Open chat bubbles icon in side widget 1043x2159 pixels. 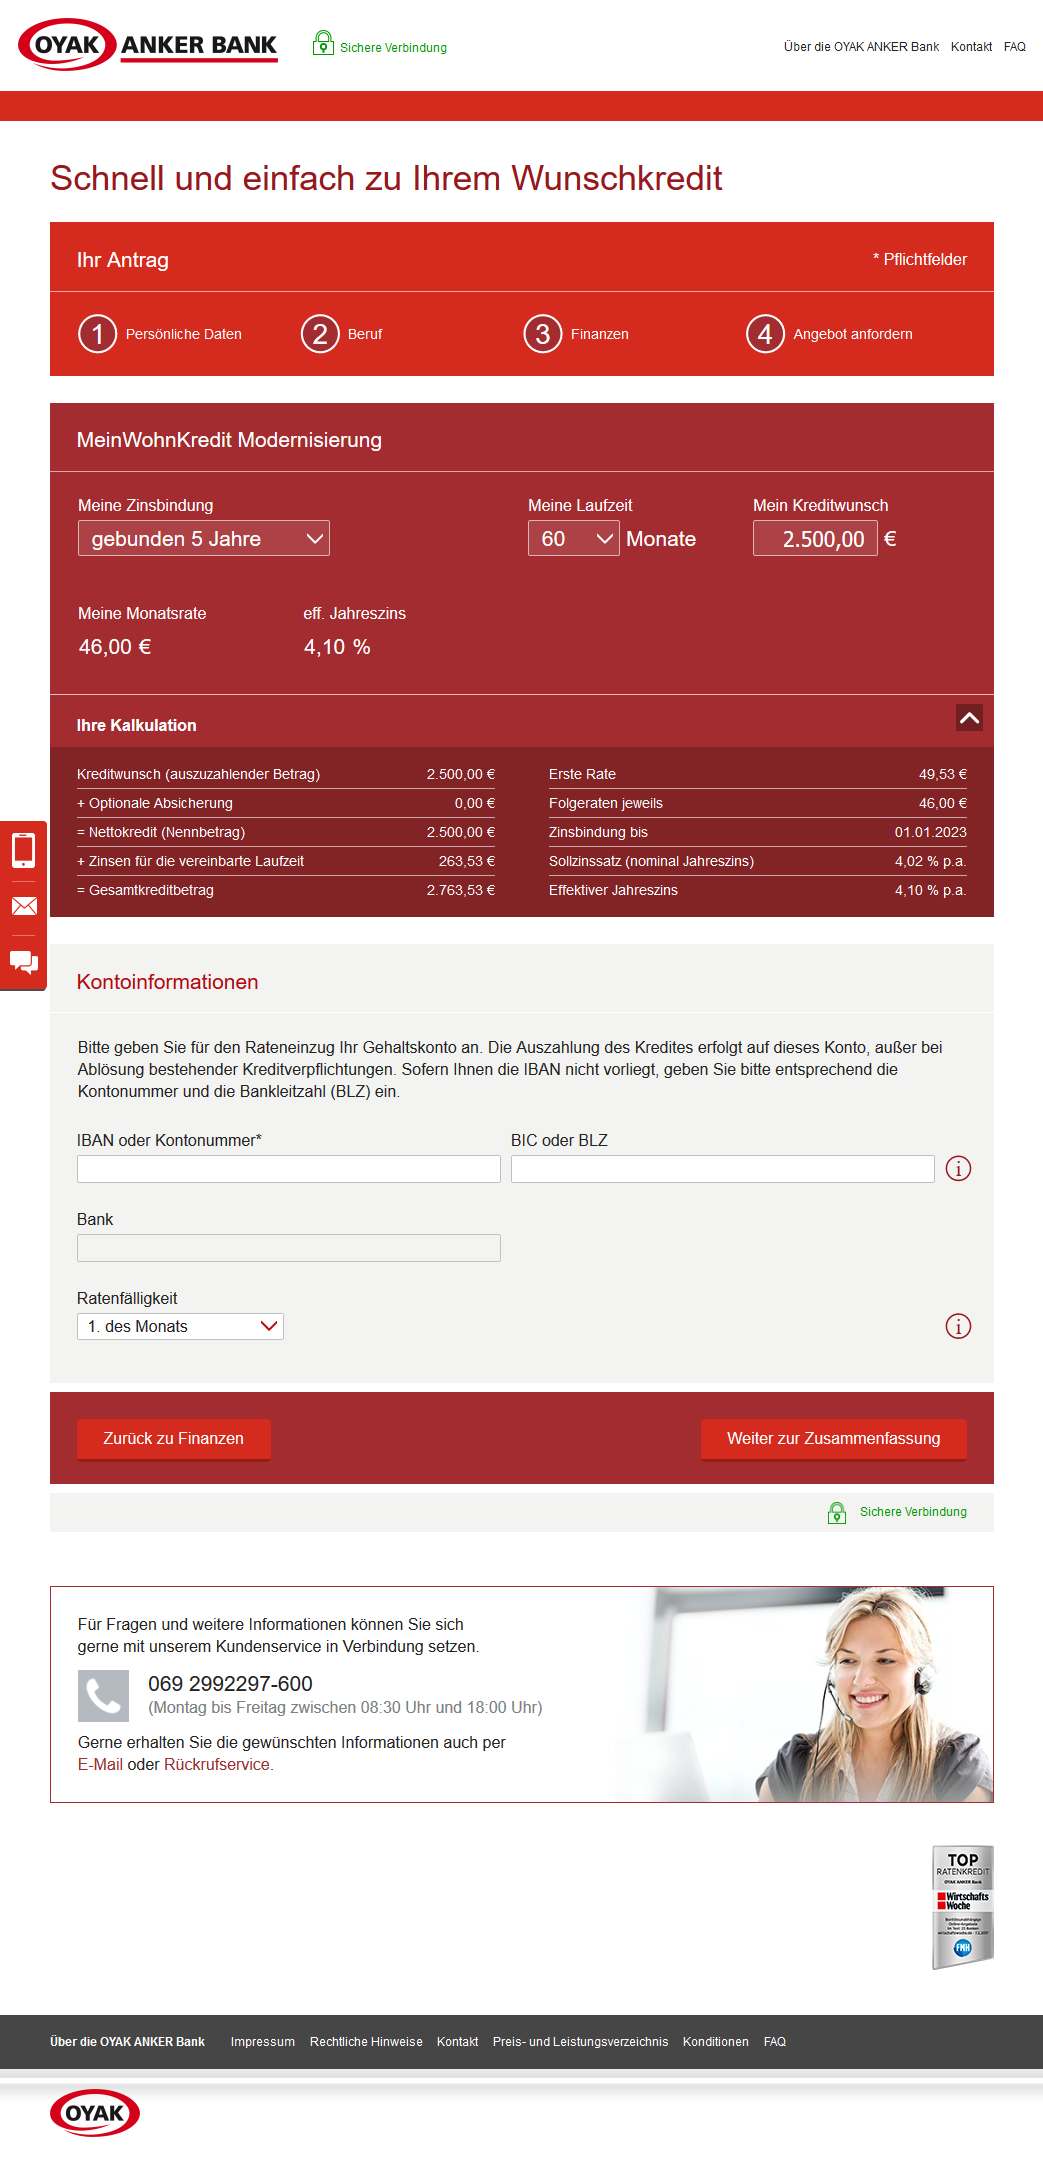tap(24, 962)
